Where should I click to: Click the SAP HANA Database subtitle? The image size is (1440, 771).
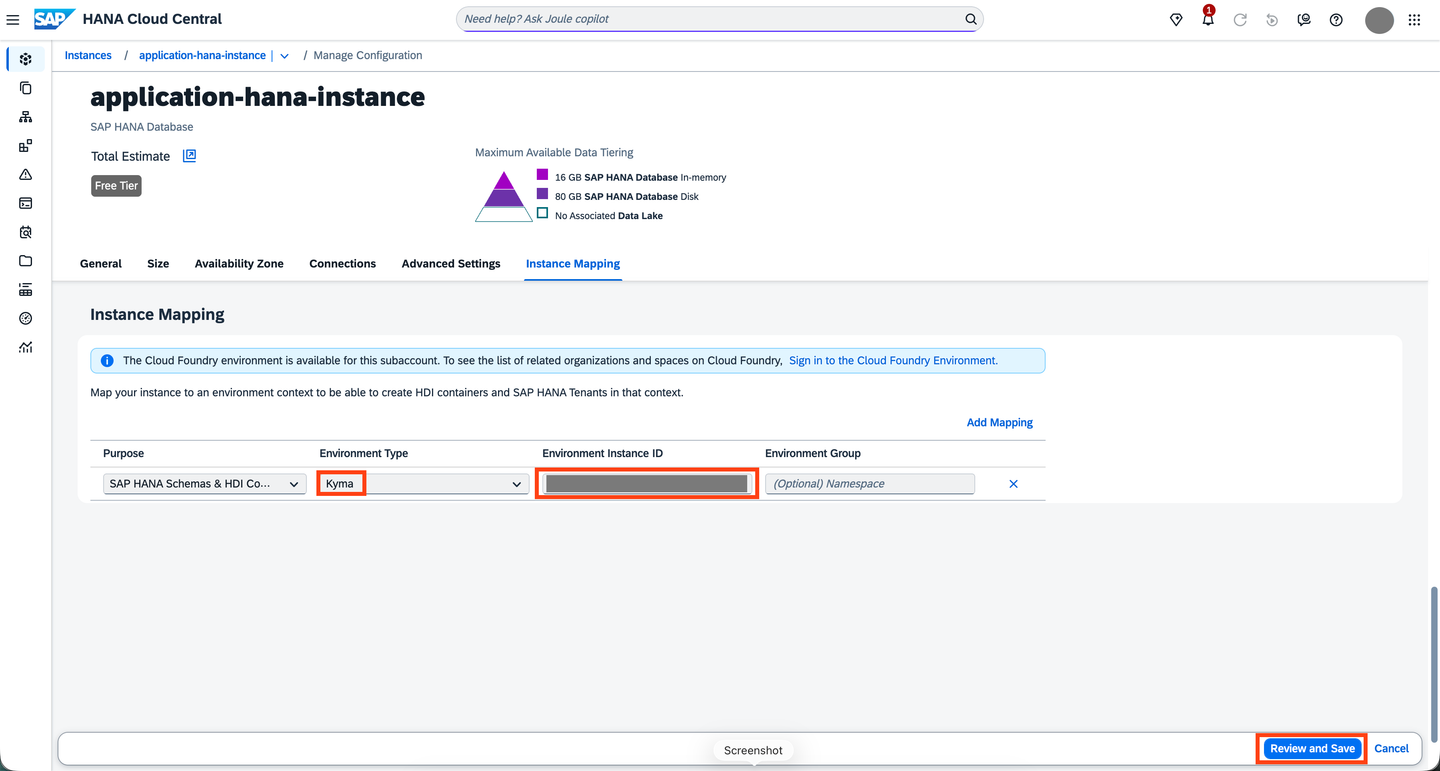[142, 127]
